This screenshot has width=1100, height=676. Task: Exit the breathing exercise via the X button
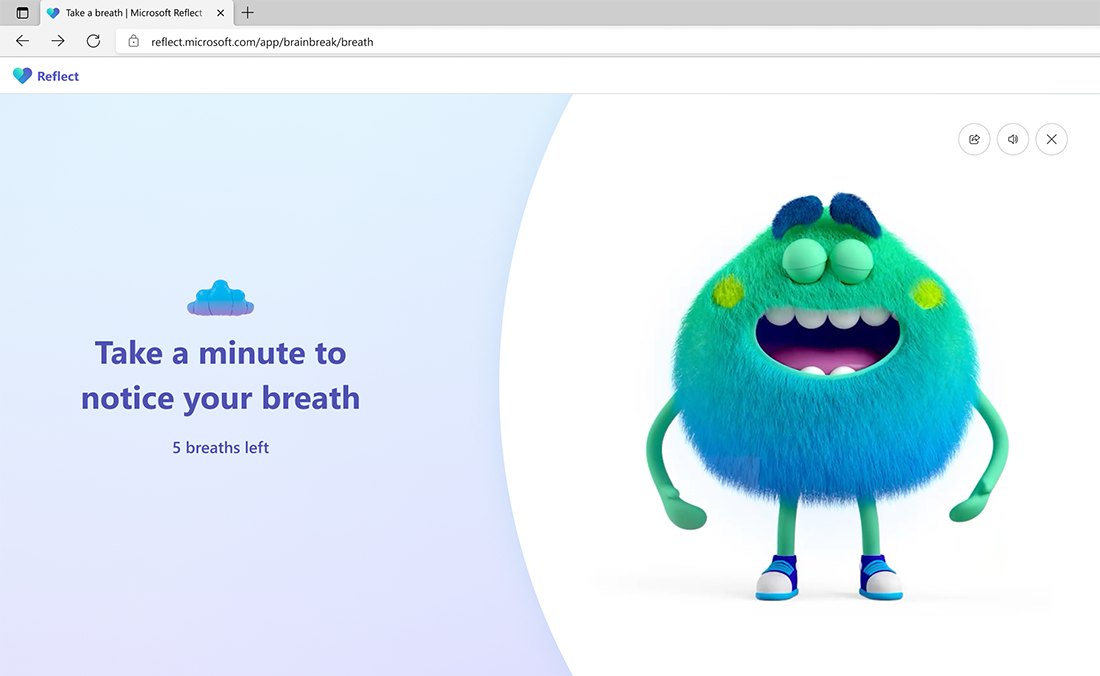point(1051,139)
